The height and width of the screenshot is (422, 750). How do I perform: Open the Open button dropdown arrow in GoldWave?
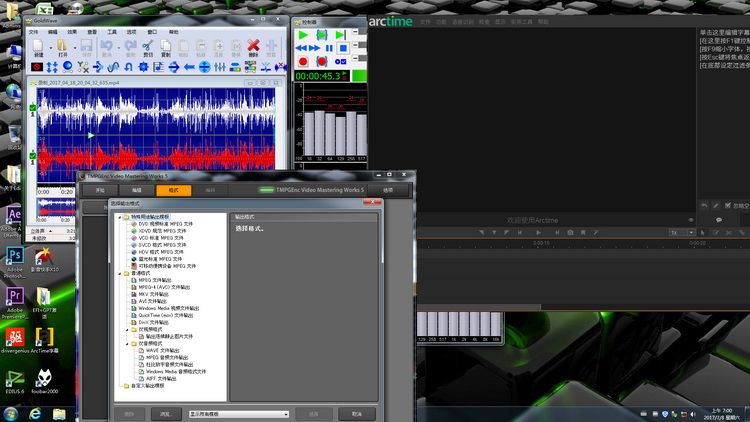pyautogui.click(x=75, y=47)
